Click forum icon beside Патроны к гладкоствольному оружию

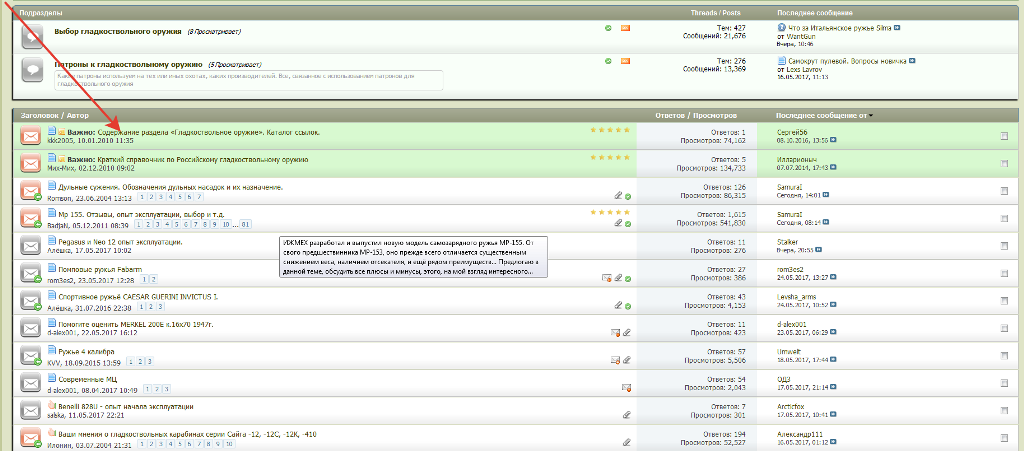[33, 71]
